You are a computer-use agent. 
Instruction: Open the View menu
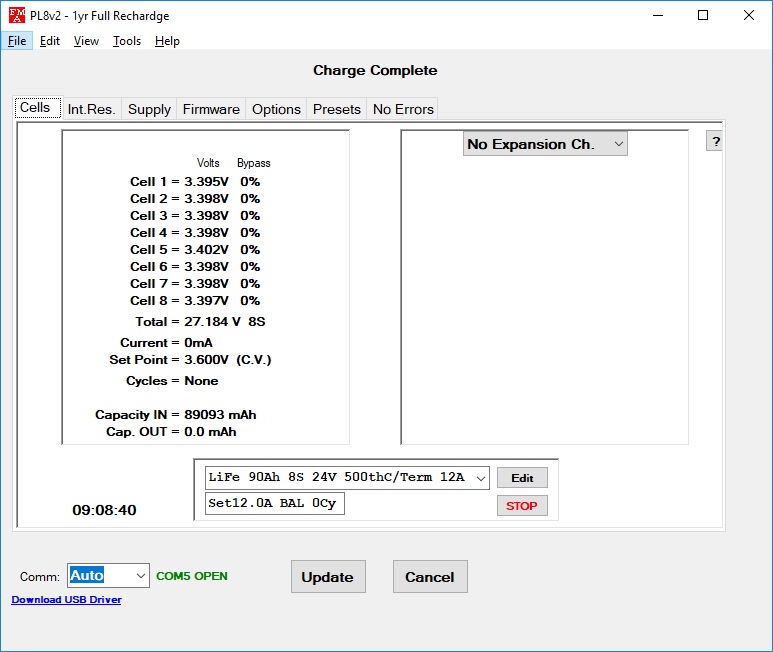[86, 41]
